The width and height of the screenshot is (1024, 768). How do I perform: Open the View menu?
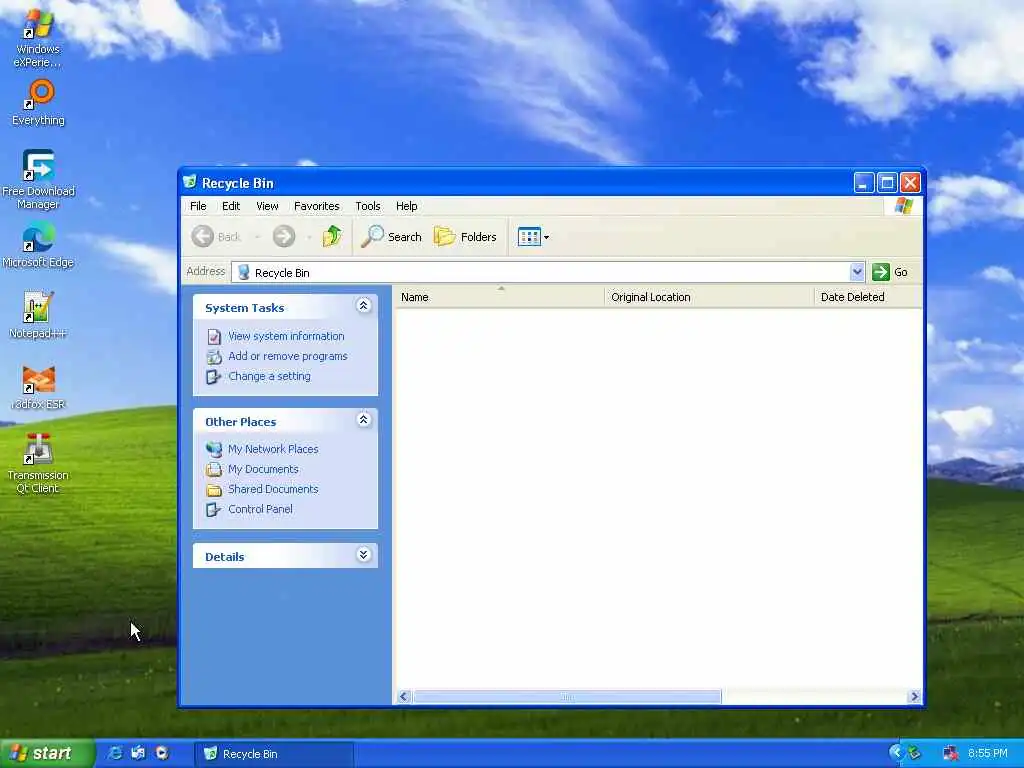pyautogui.click(x=267, y=206)
